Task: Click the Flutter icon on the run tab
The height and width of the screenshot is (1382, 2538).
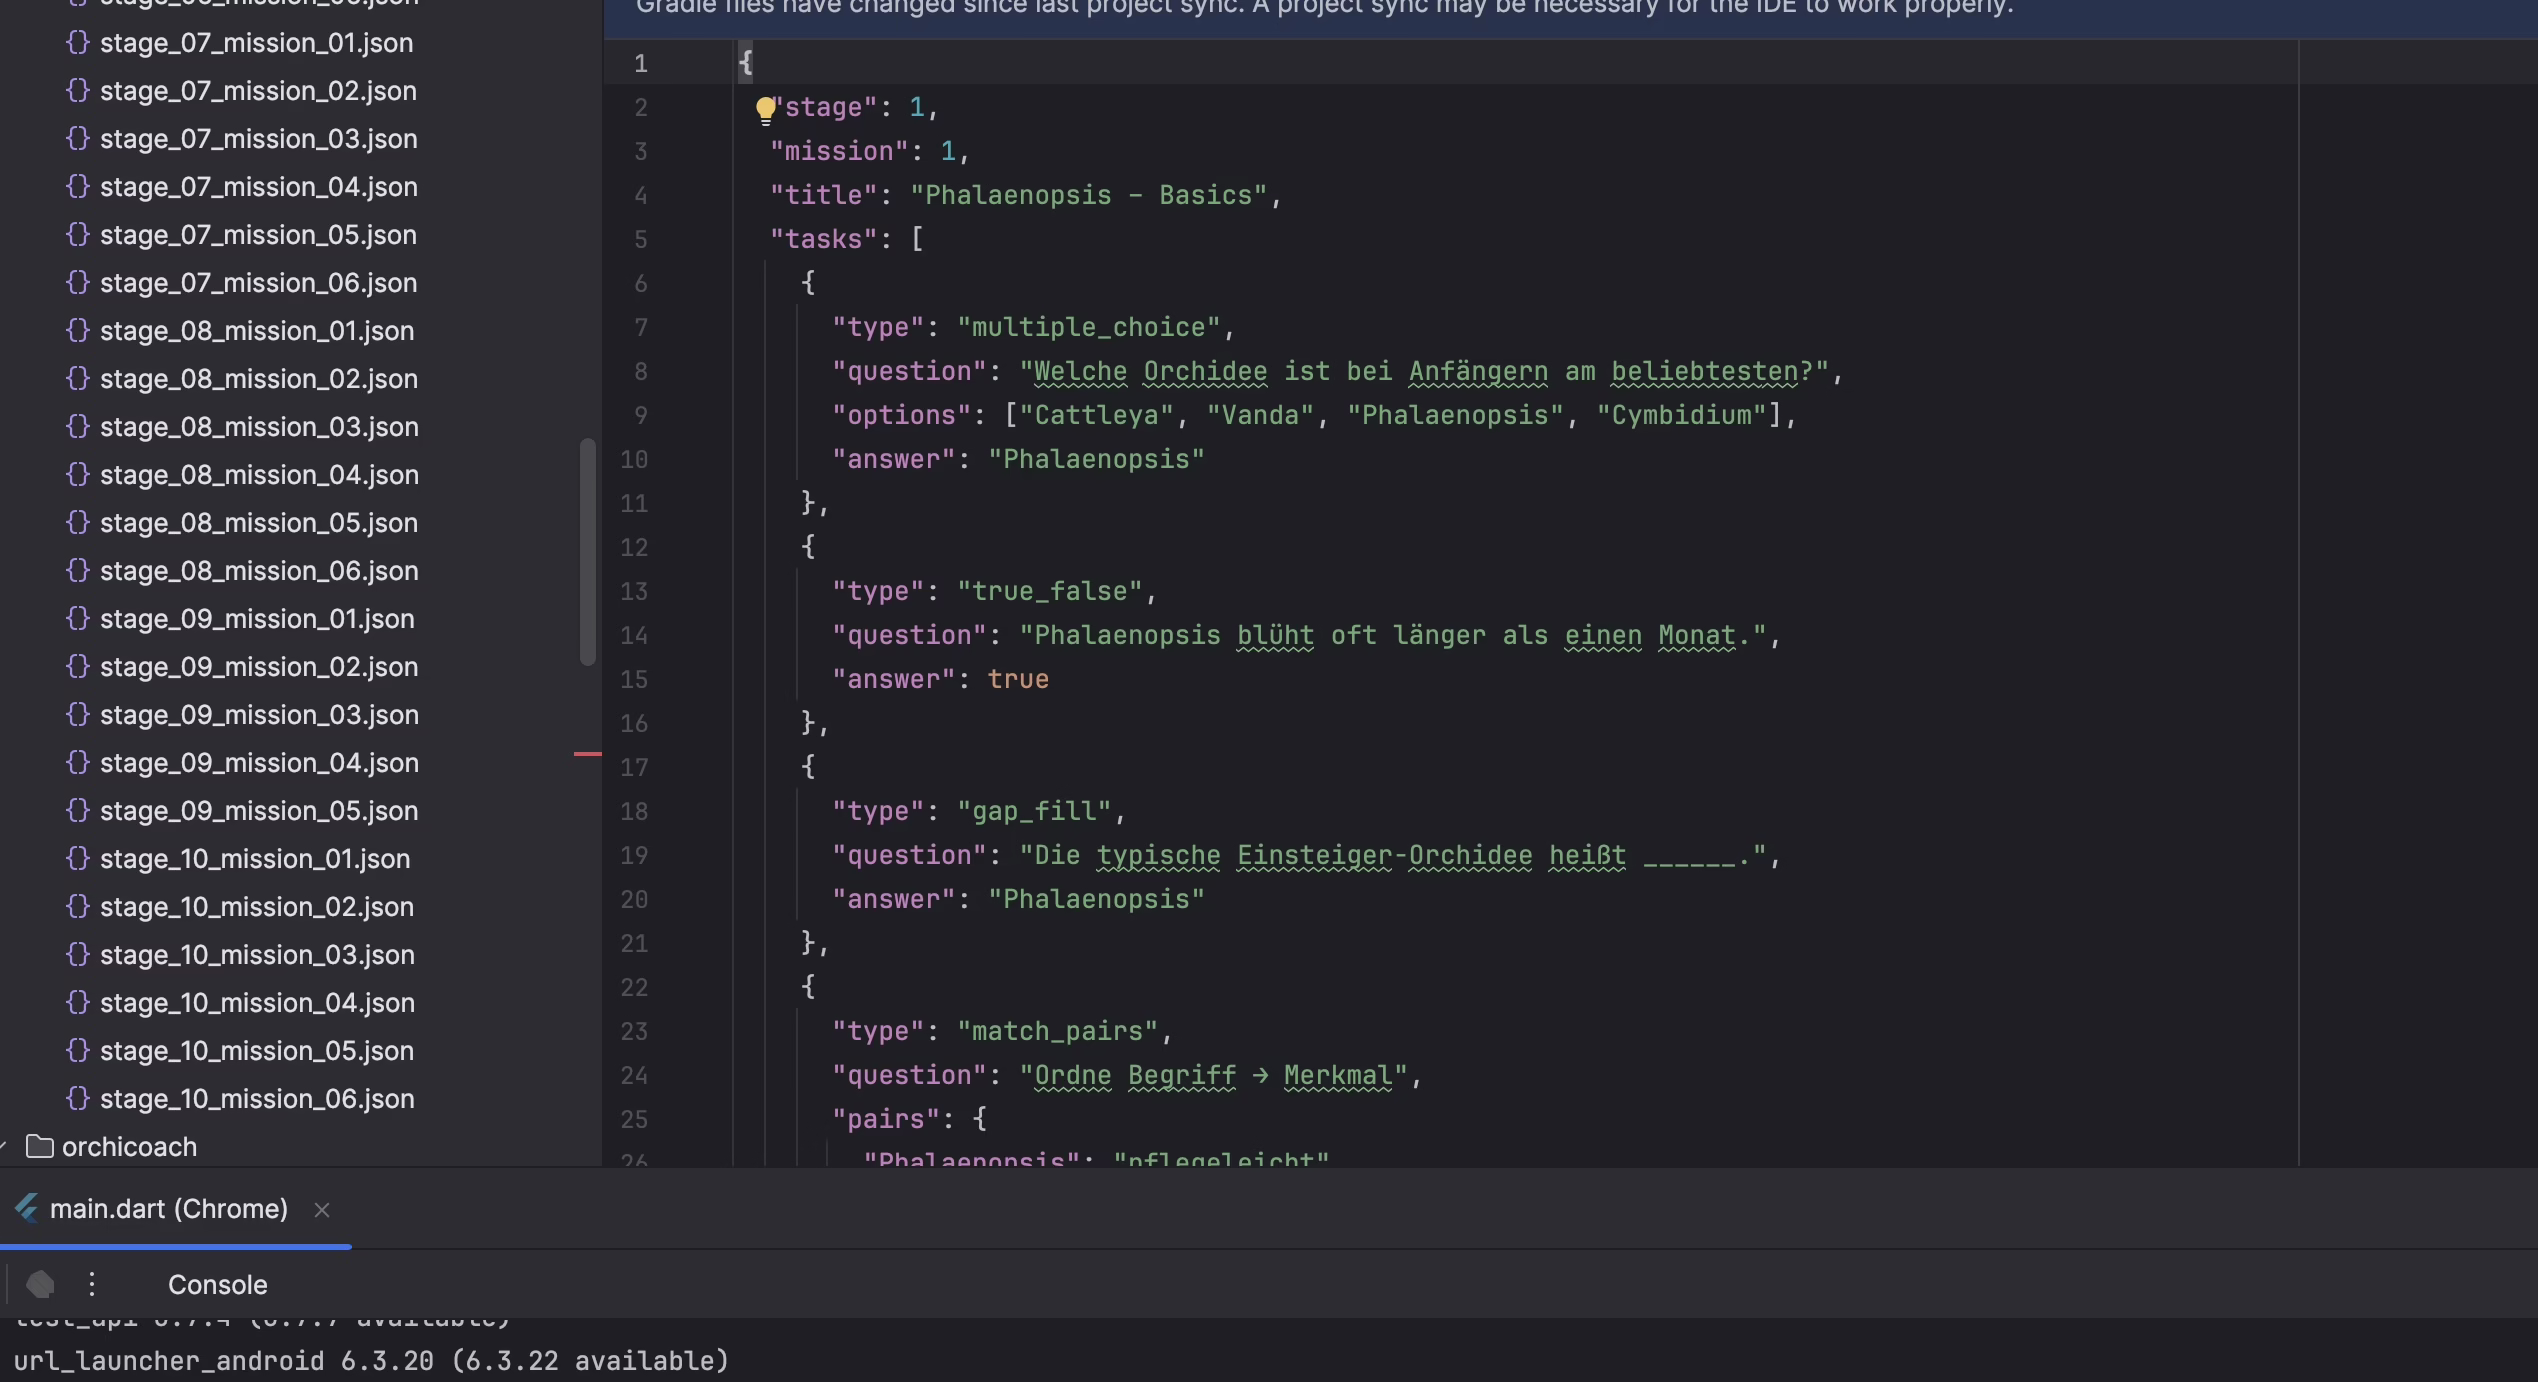Action: [26, 1208]
